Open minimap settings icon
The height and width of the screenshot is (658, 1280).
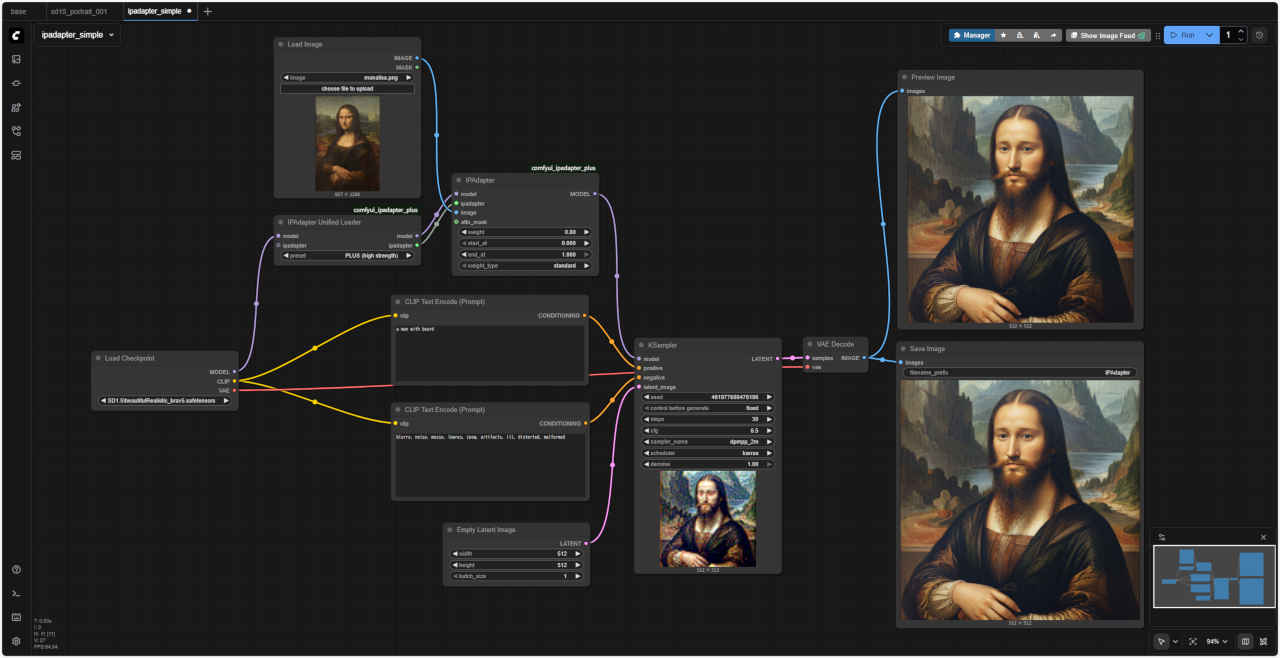pos(1162,537)
